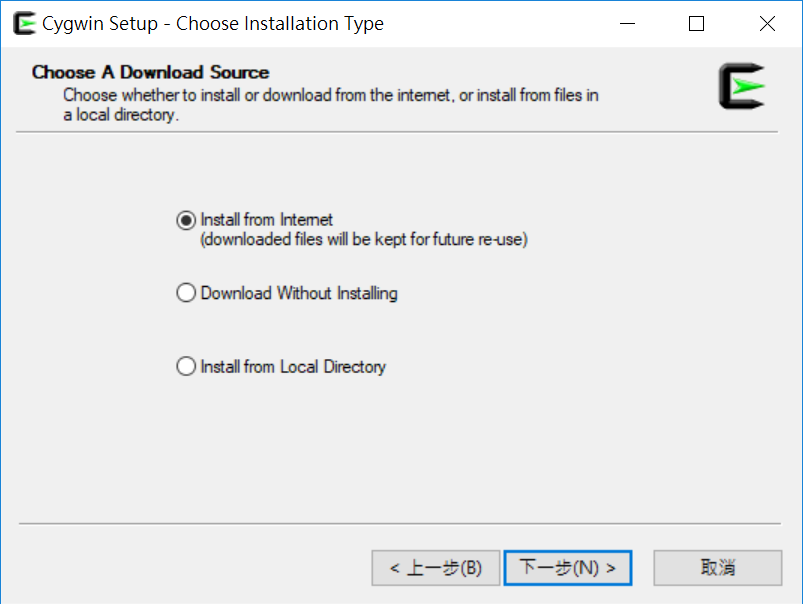Minimize the Cygwin Setup window
Image resolution: width=803 pixels, height=604 pixels.
[x=626, y=24]
